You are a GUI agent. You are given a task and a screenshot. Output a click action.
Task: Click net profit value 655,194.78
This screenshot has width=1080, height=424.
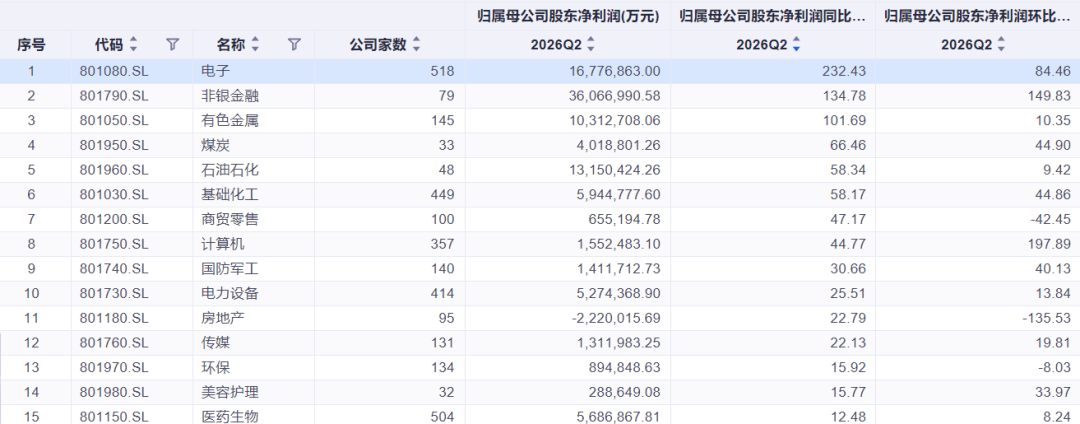coord(623,220)
